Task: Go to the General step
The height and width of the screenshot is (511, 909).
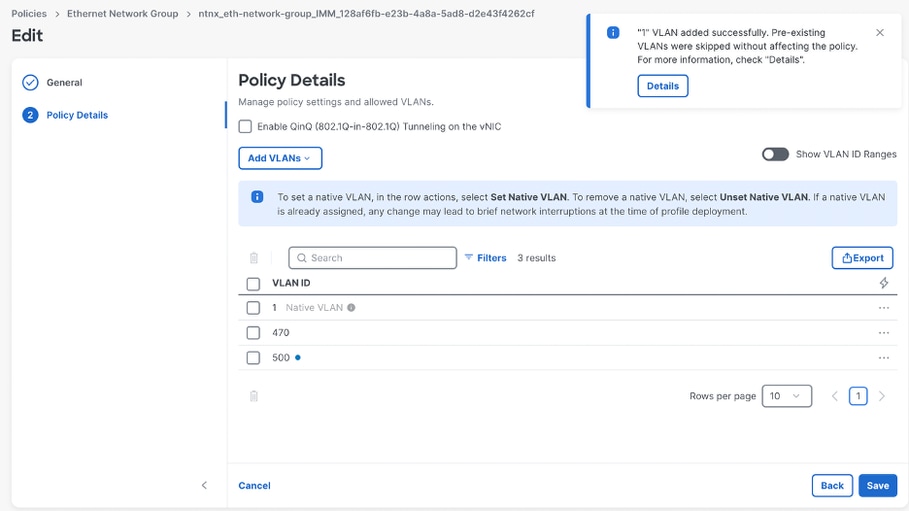Action: [64, 82]
